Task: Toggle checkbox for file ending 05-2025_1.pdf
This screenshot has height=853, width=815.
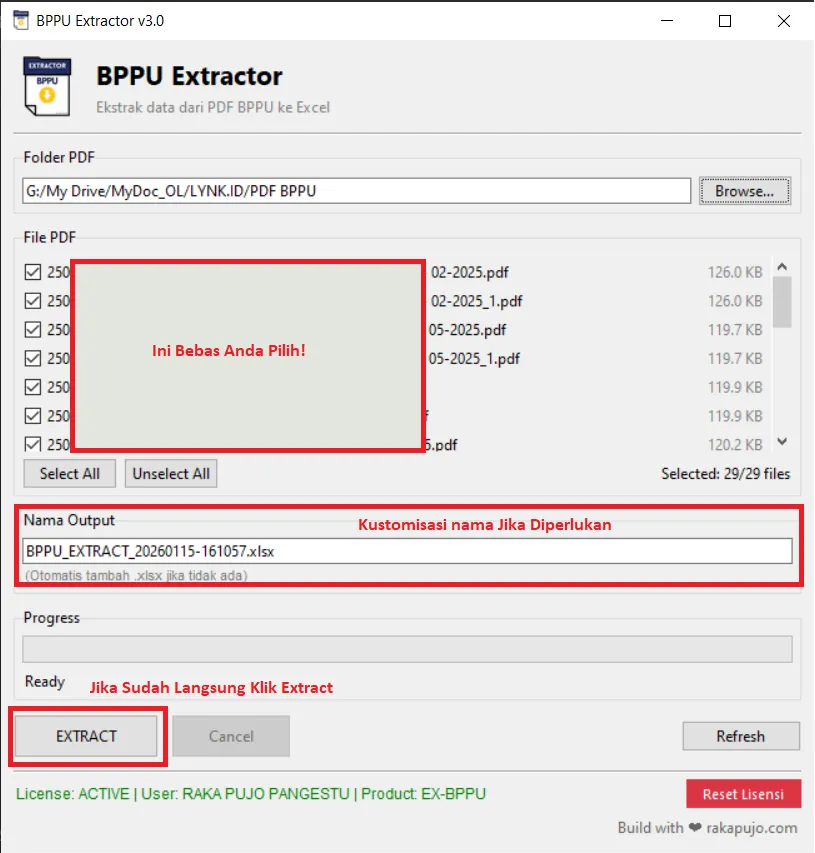Action: coord(33,358)
